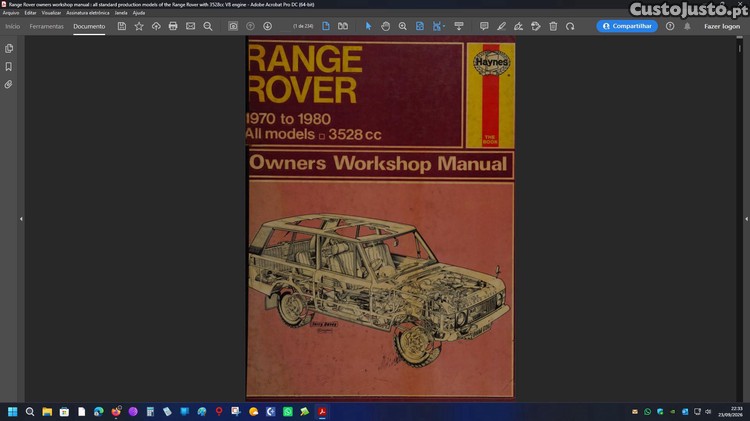Rotate the view with the rotate icon
The height and width of the screenshot is (421, 750).
[570, 26]
